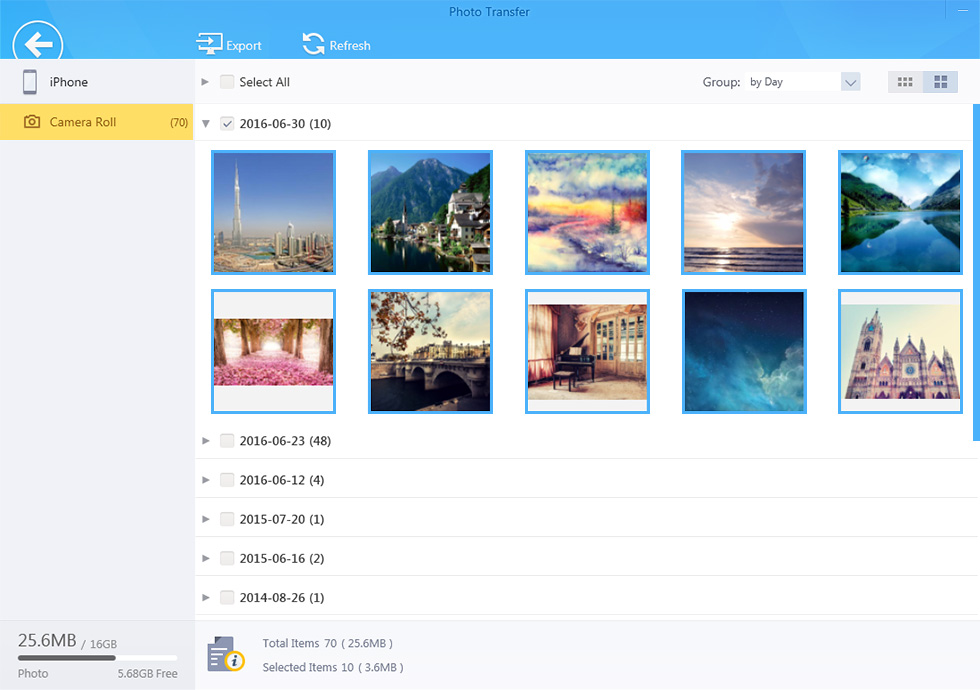Image resolution: width=980 pixels, height=690 pixels.
Task: Click the 2015-06-16 (2) date label
Action: click(x=282, y=558)
